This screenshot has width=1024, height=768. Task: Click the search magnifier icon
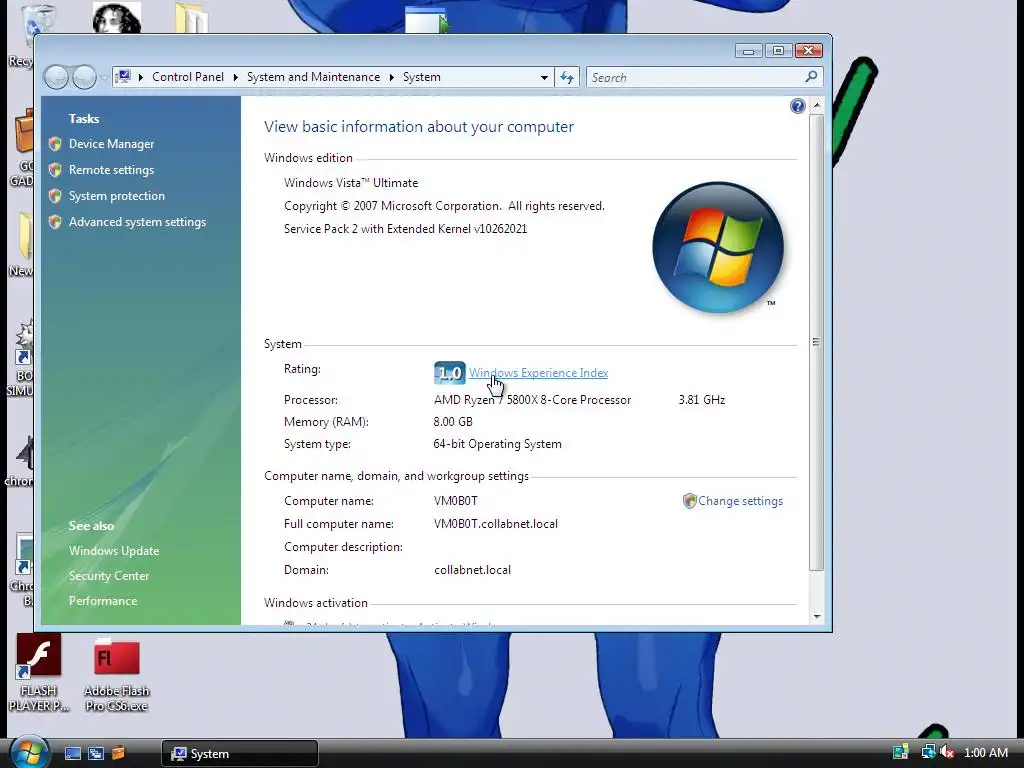tap(811, 77)
